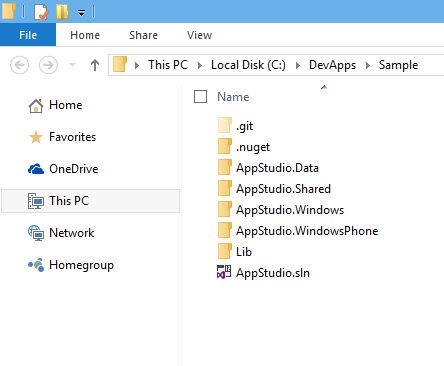Image resolution: width=444 pixels, height=366 pixels.
Task: Select the AppStudio.sln file name
Action: click(x=273, y=273)
